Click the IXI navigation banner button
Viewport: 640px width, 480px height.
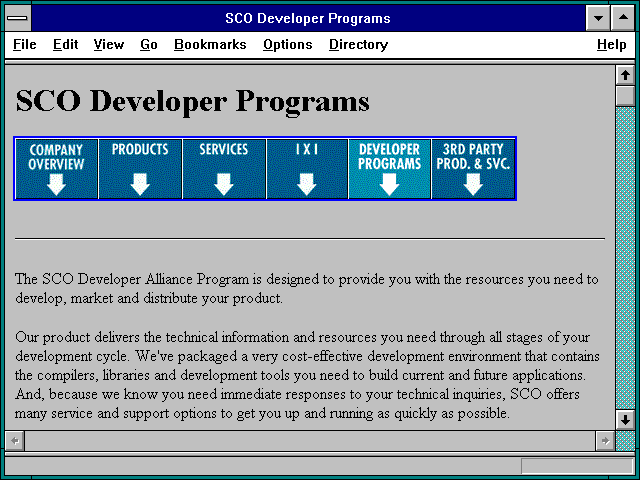[x=307, y=169]
